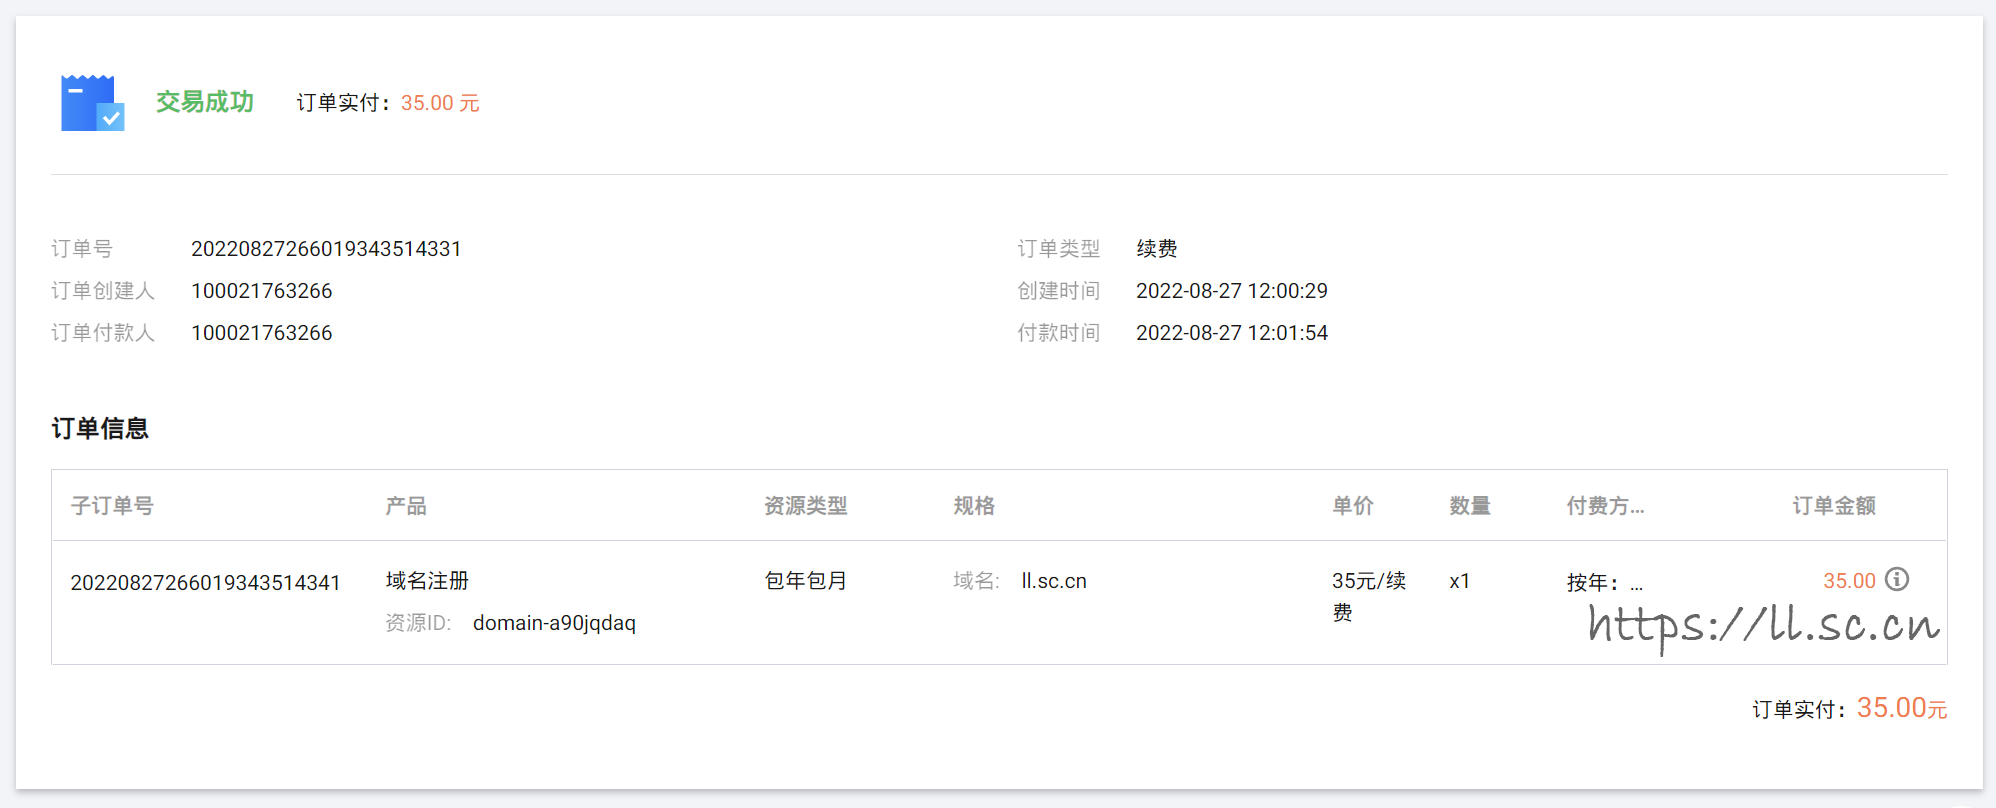Click the creation time 2022-08-27 12:00:29

pos(1231,291)
